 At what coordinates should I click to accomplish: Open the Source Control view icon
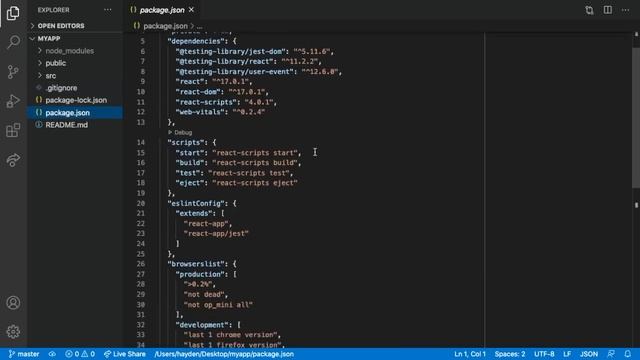13,72
